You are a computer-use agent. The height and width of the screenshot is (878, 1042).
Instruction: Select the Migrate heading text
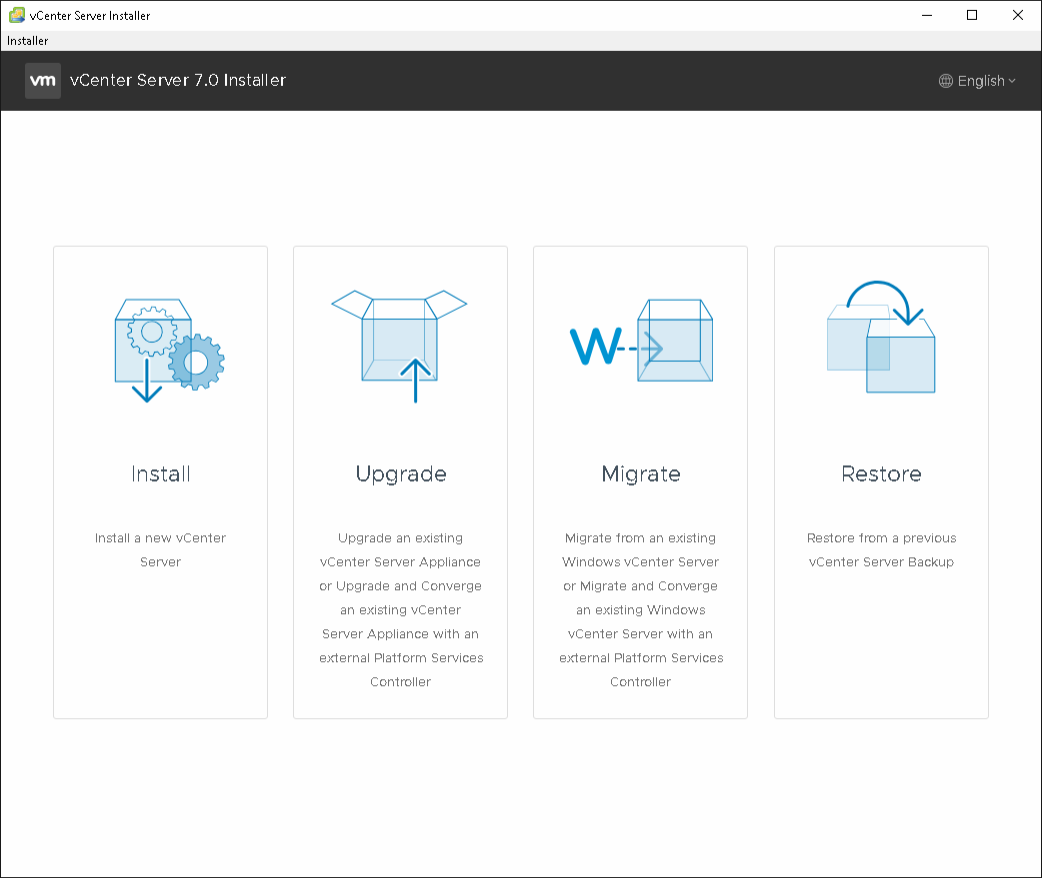[x=641, y=474]
